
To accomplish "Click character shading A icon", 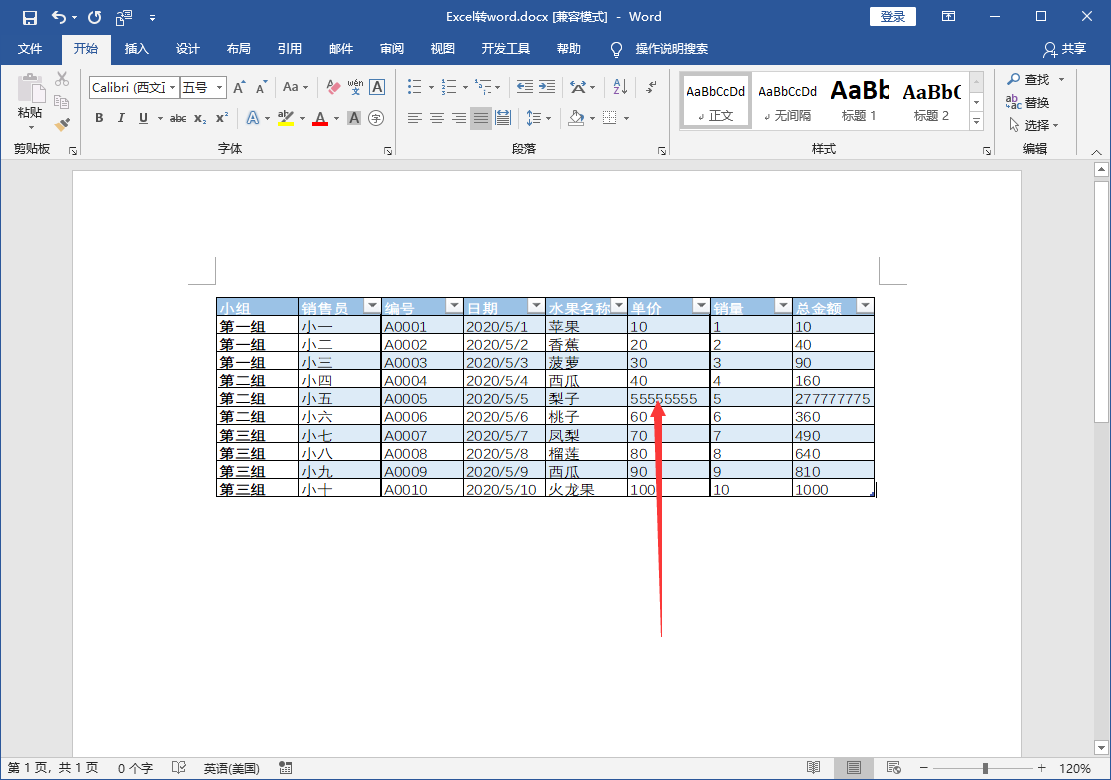I will click(x=354, y=118).
